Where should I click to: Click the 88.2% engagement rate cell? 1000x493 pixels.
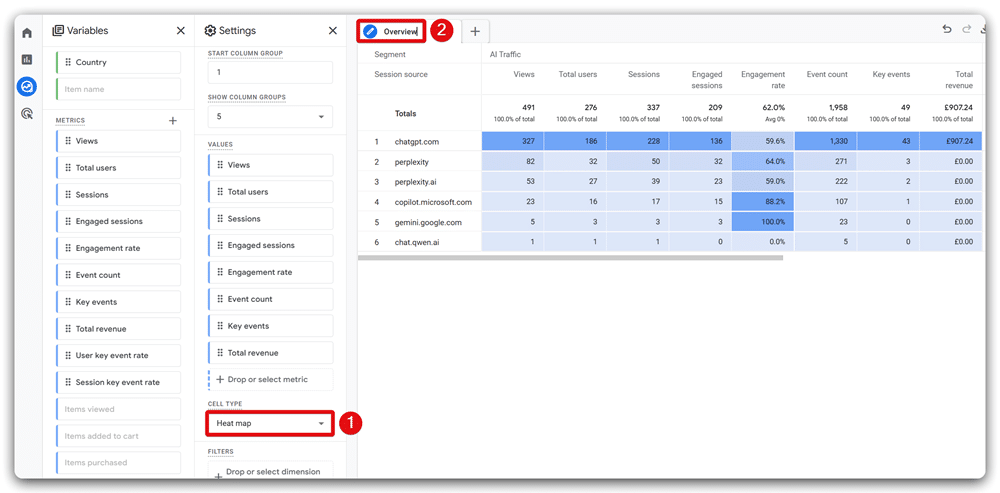763,202
